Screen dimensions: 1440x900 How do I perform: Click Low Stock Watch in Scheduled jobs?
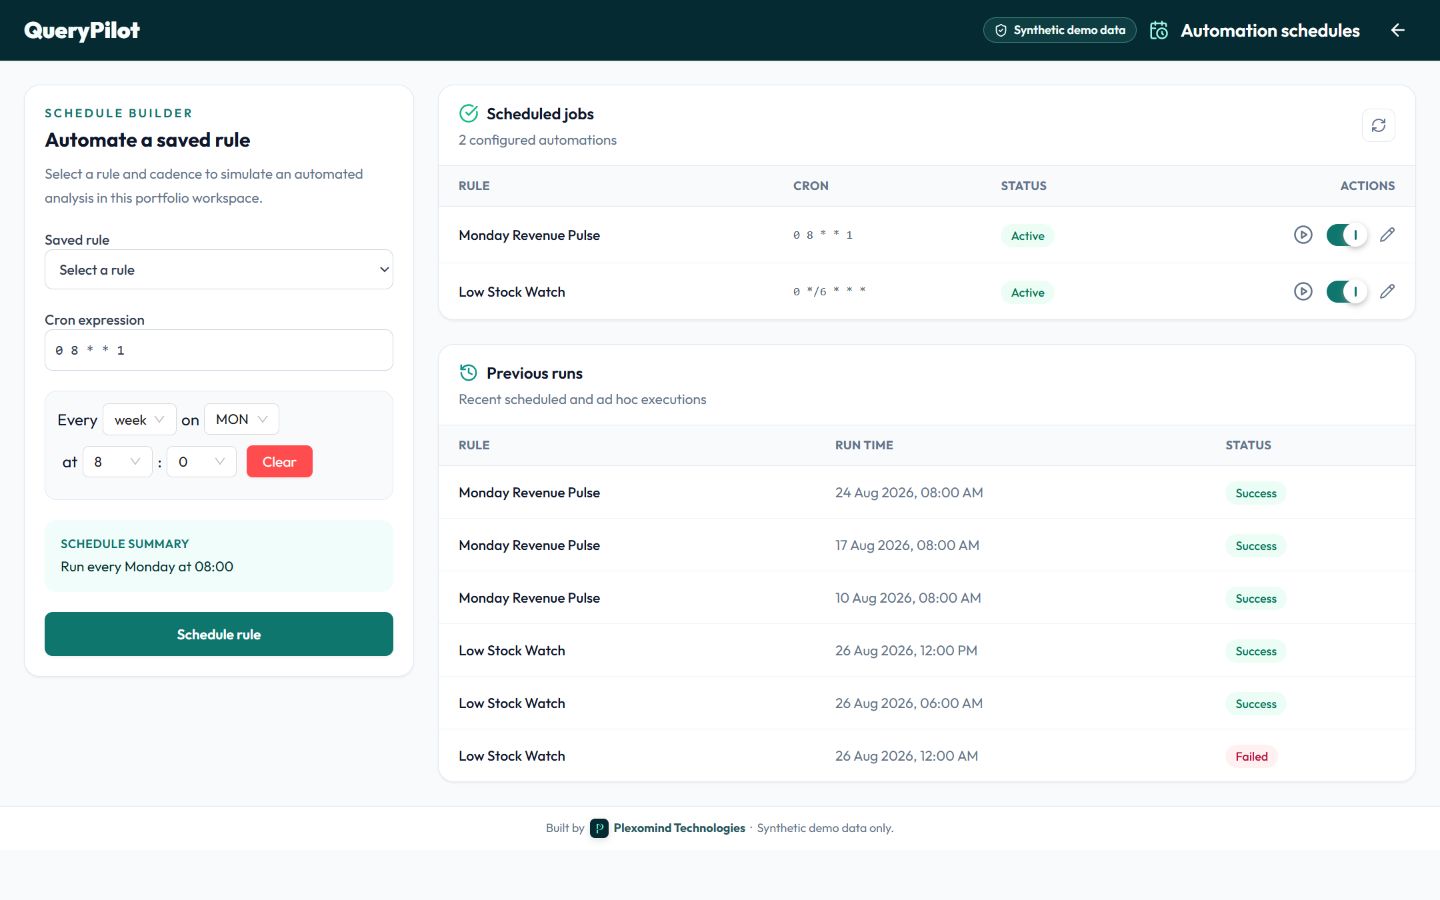[x=512, y=292]
